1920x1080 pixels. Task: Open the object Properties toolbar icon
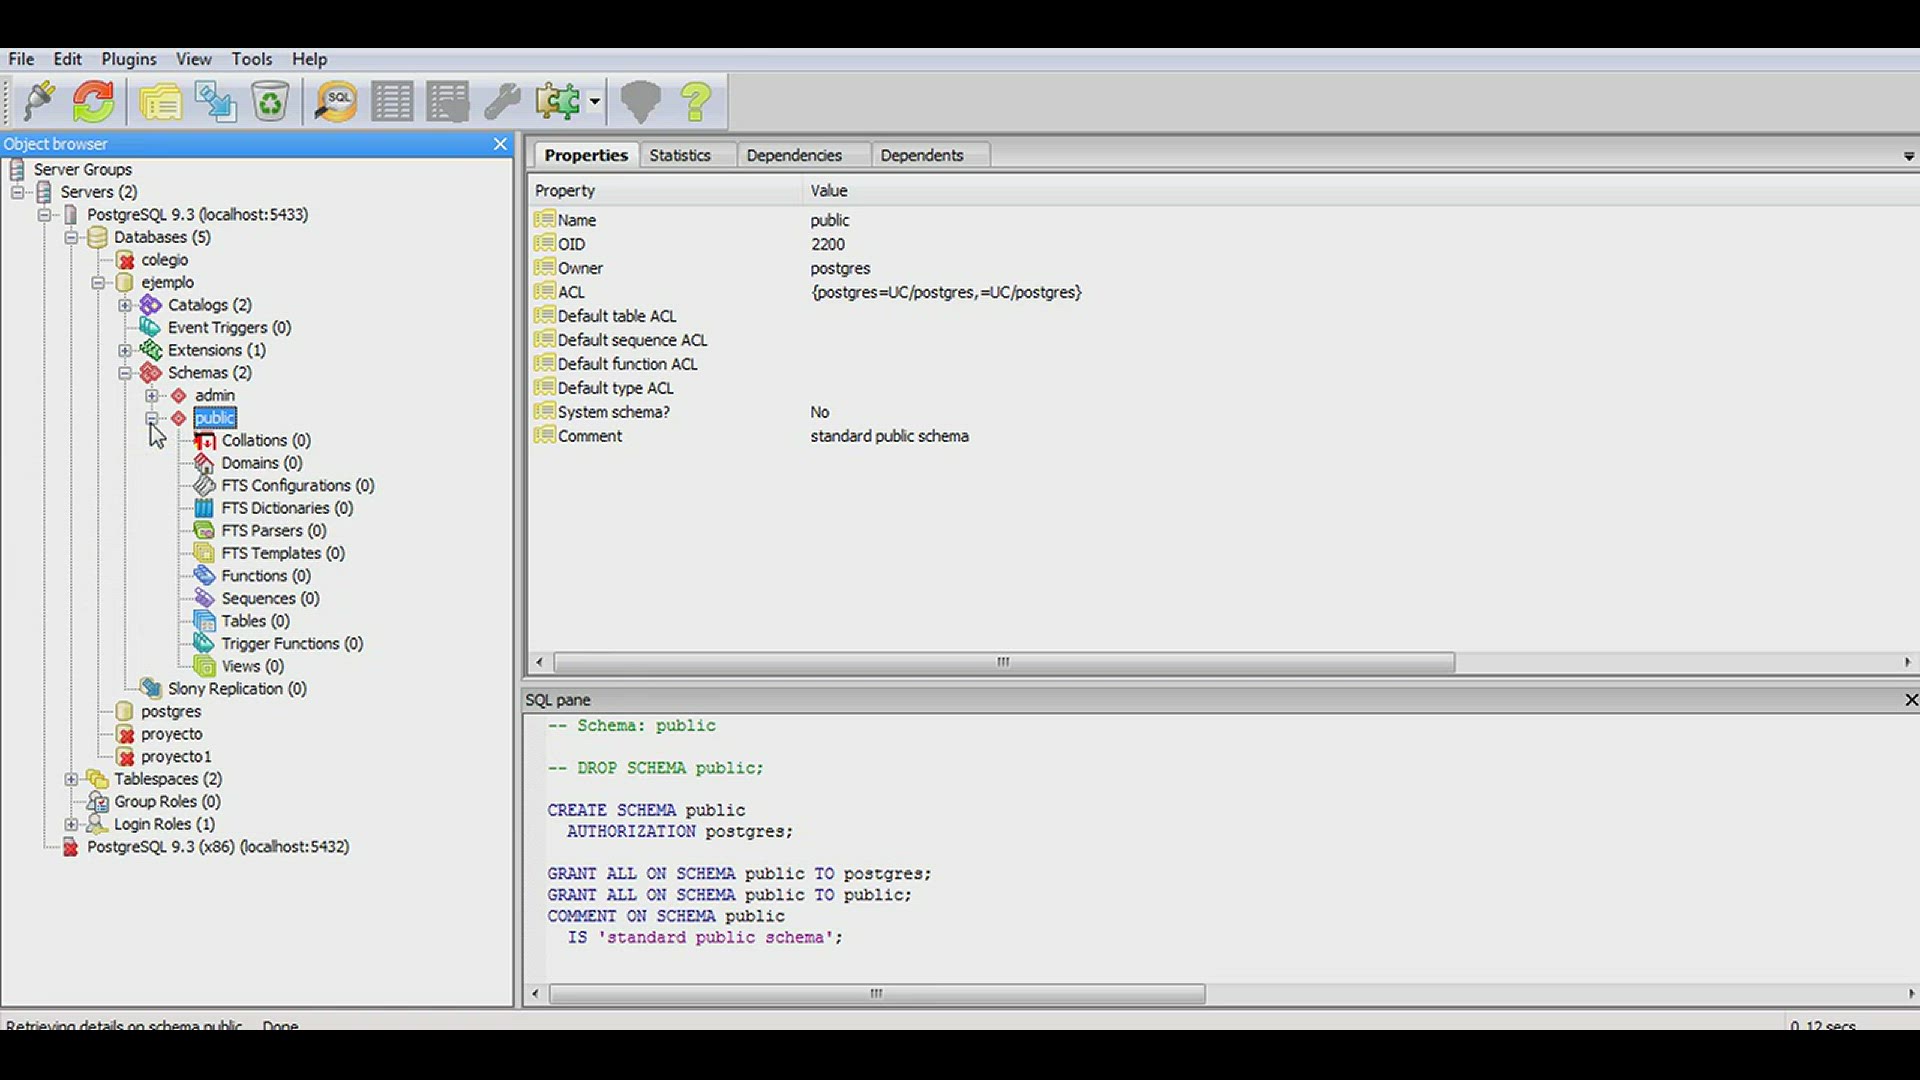click(x=160, y=102)
